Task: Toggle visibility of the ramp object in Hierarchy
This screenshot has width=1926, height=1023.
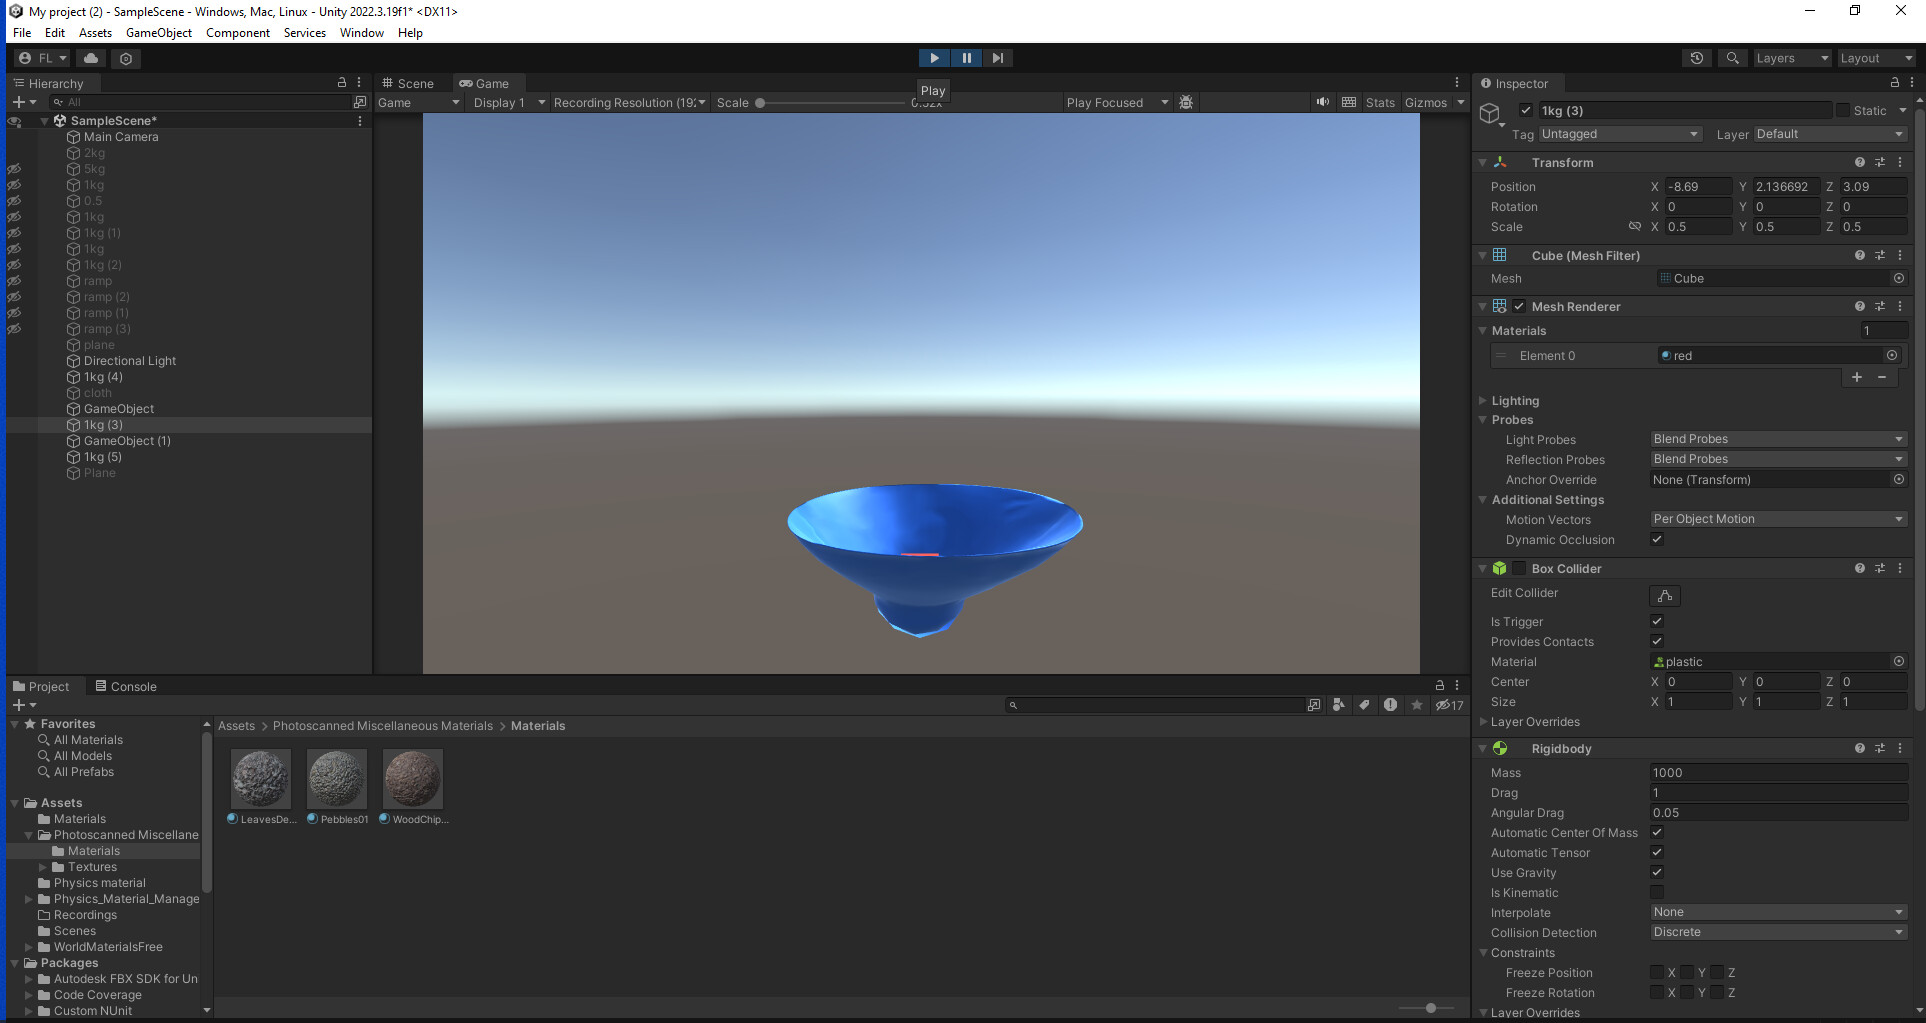Action: point(14,281)
